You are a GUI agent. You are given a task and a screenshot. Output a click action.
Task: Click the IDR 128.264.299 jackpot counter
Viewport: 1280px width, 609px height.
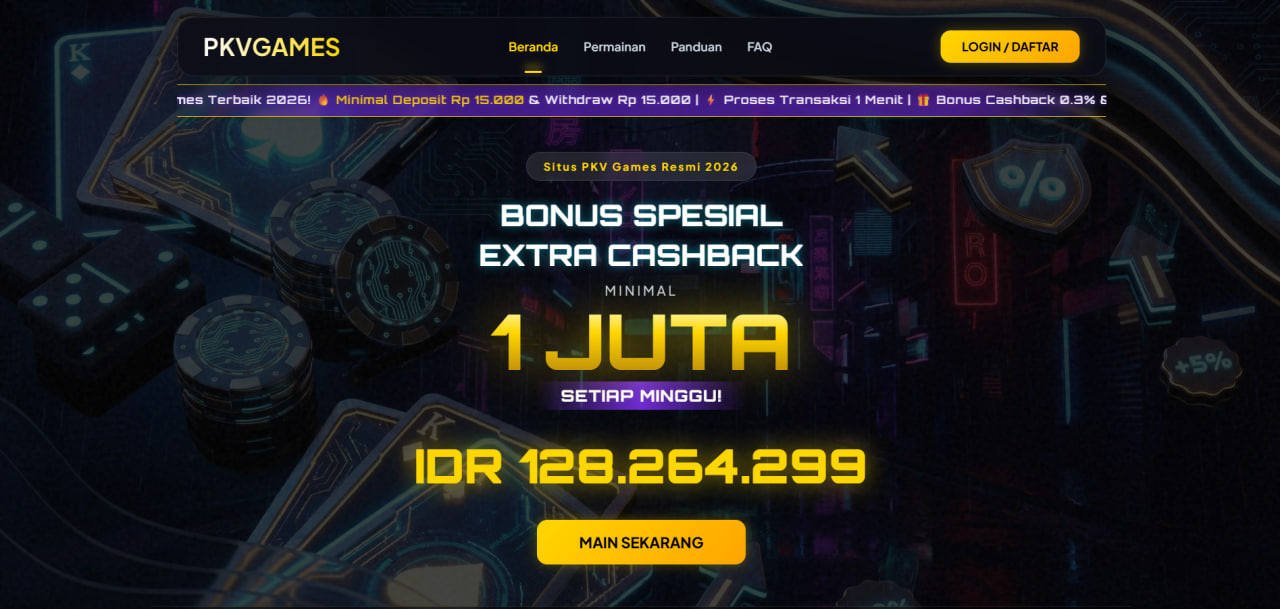click(x=640, y=467)
